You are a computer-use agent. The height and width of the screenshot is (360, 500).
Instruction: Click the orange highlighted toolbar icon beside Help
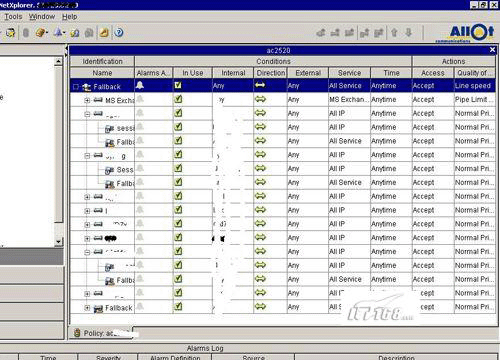(104, 33)
